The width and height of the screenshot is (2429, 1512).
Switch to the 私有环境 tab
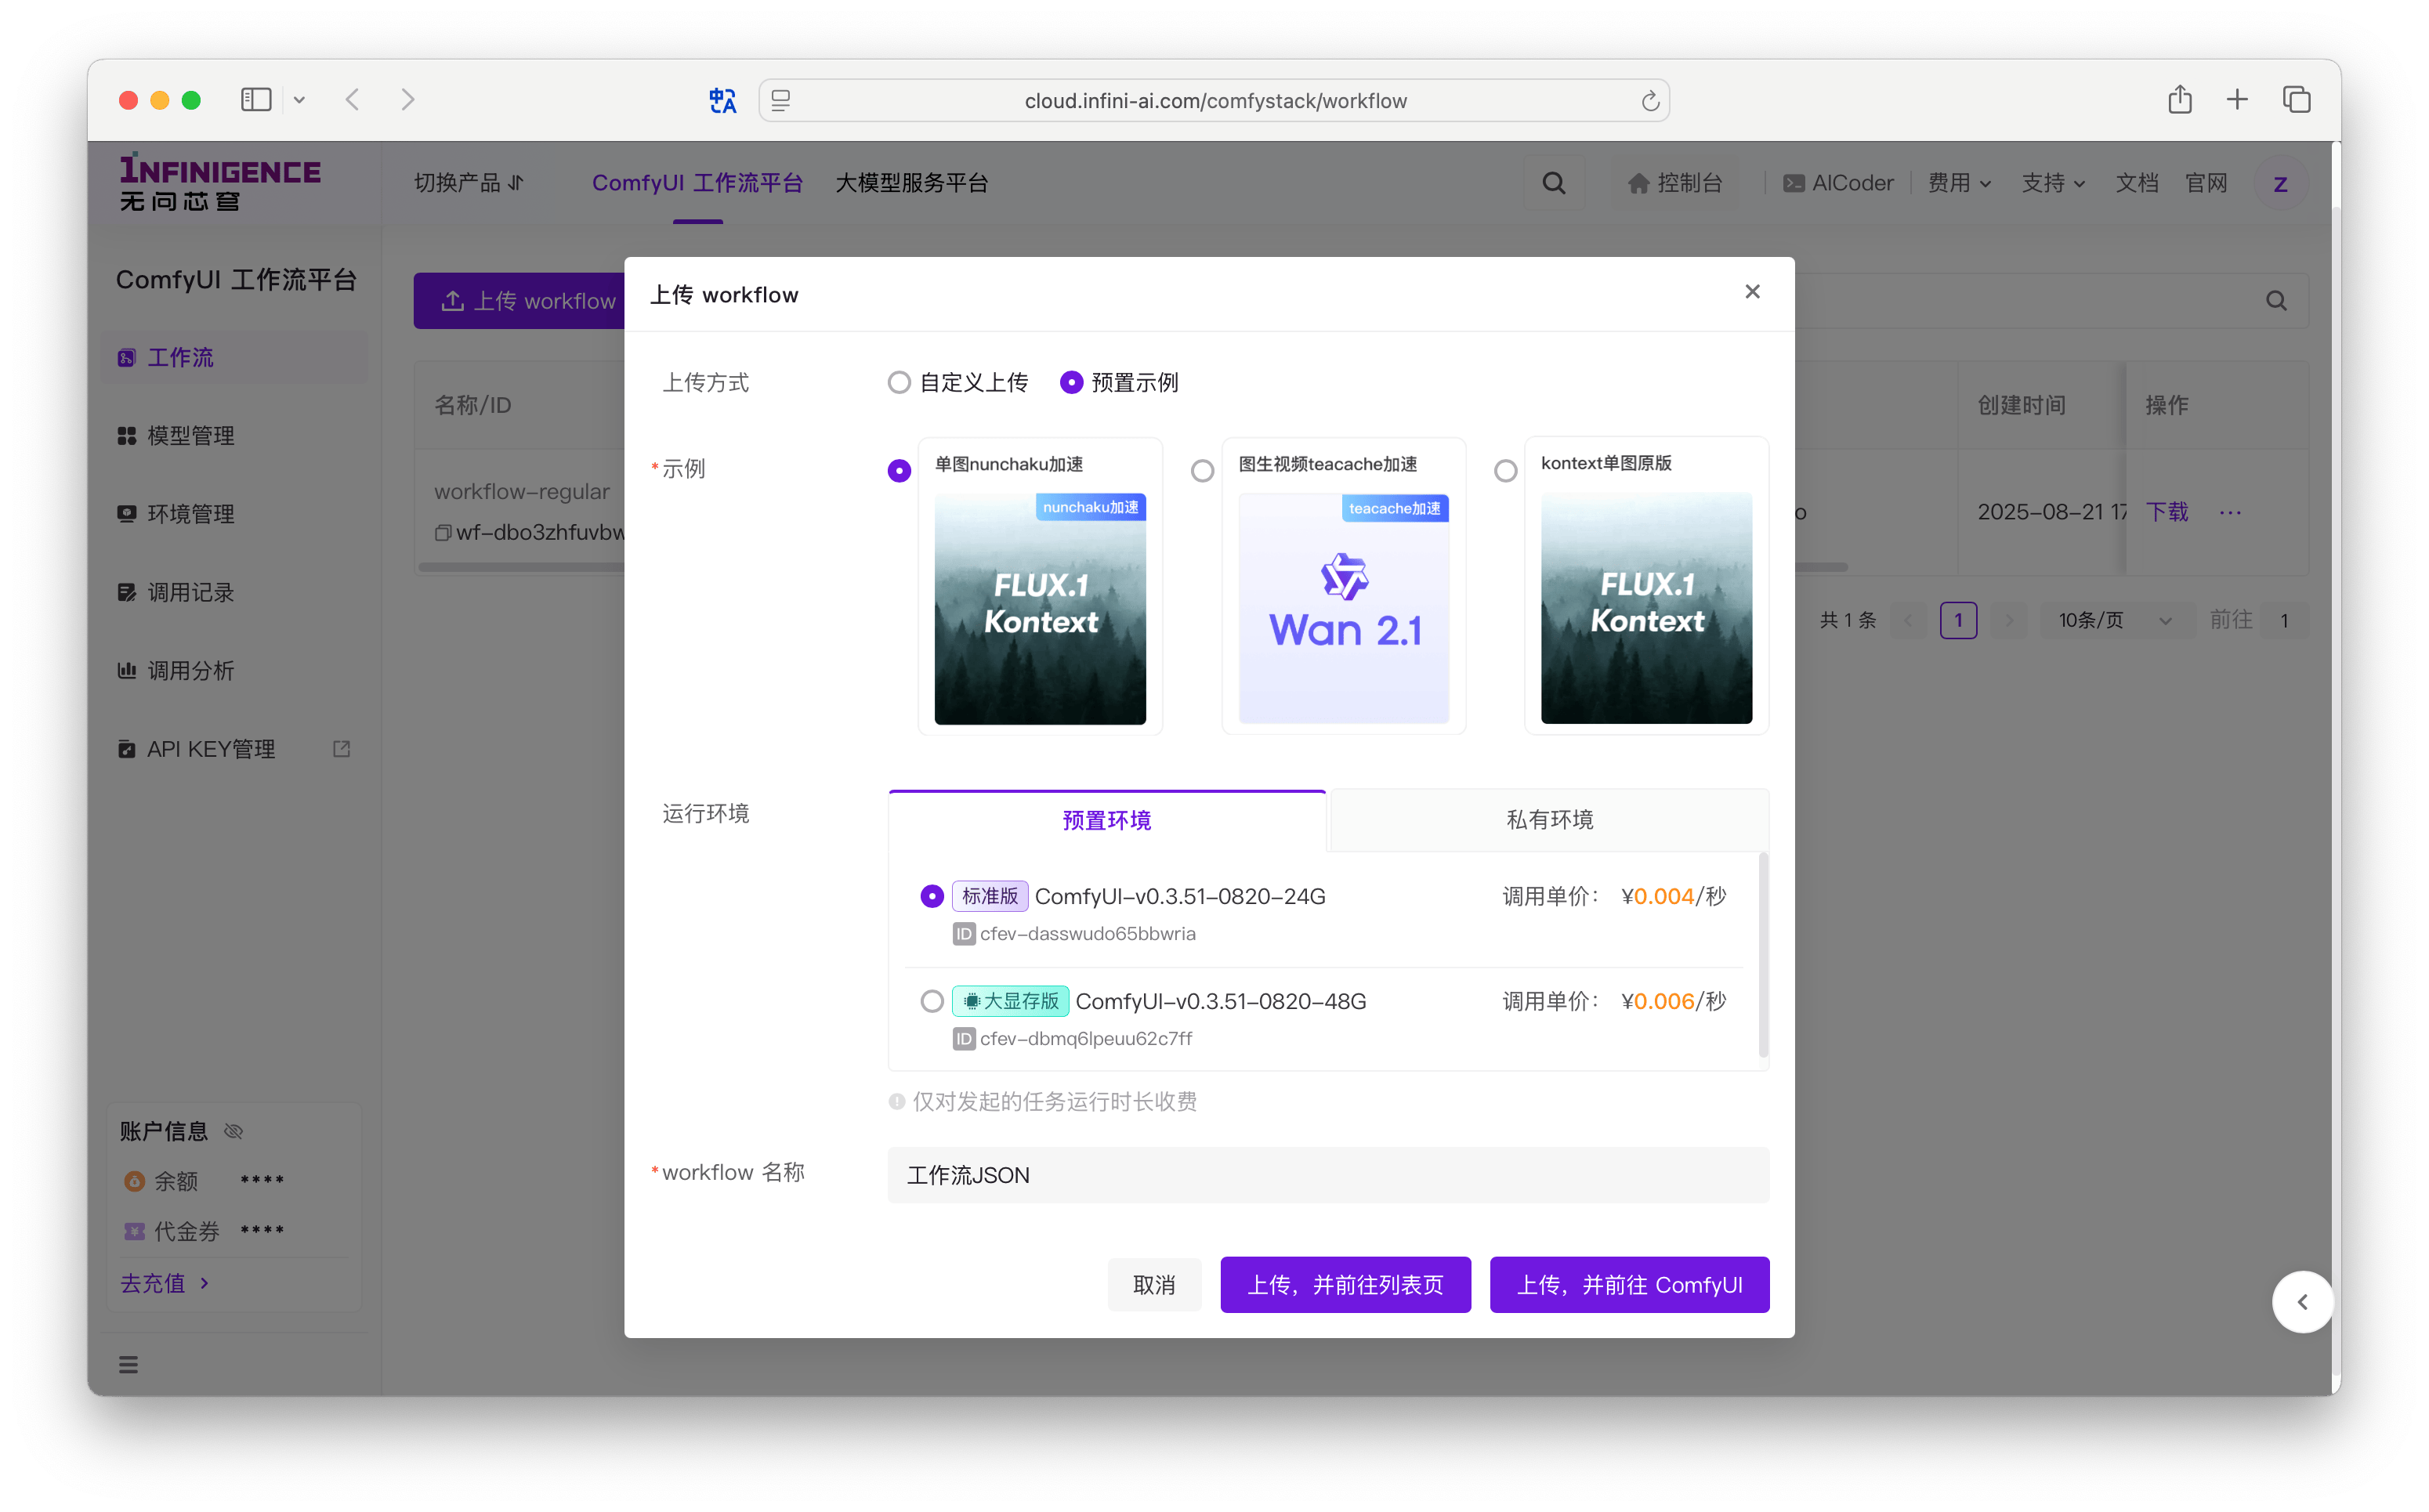tap(1549, 820)
